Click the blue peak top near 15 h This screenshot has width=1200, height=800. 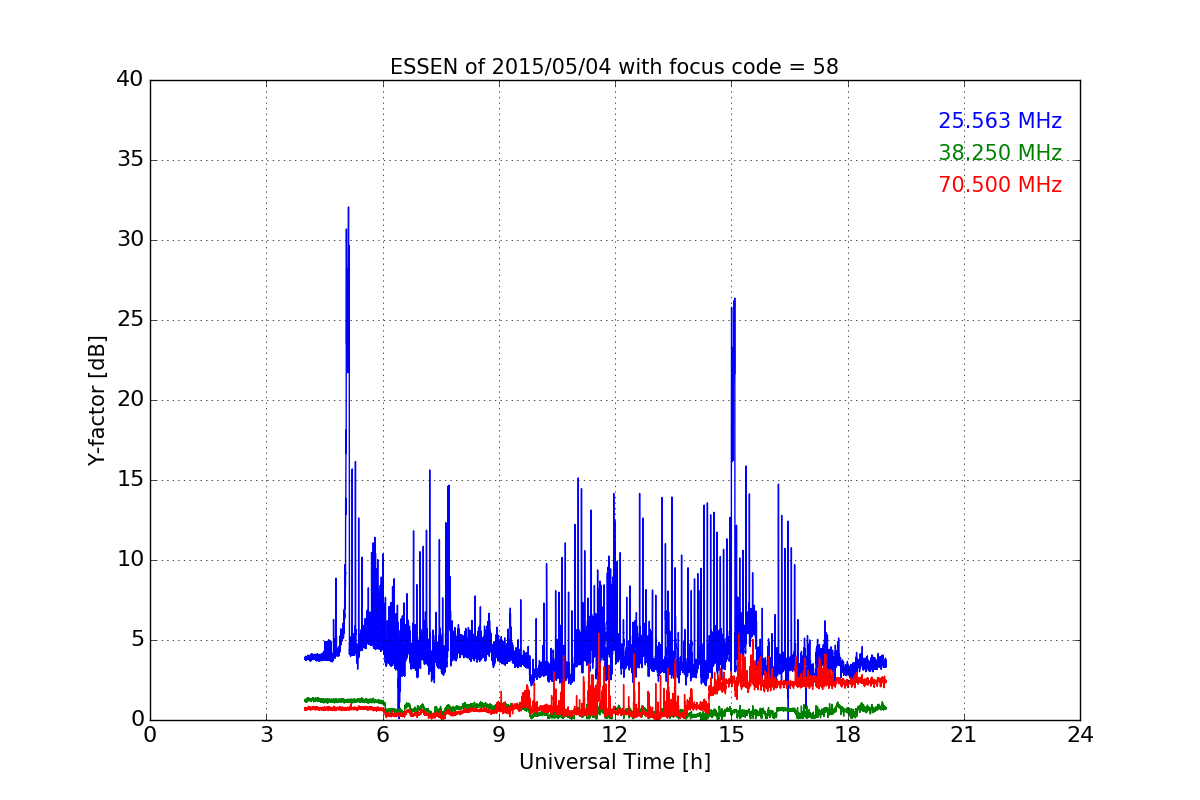click(734, 299)
